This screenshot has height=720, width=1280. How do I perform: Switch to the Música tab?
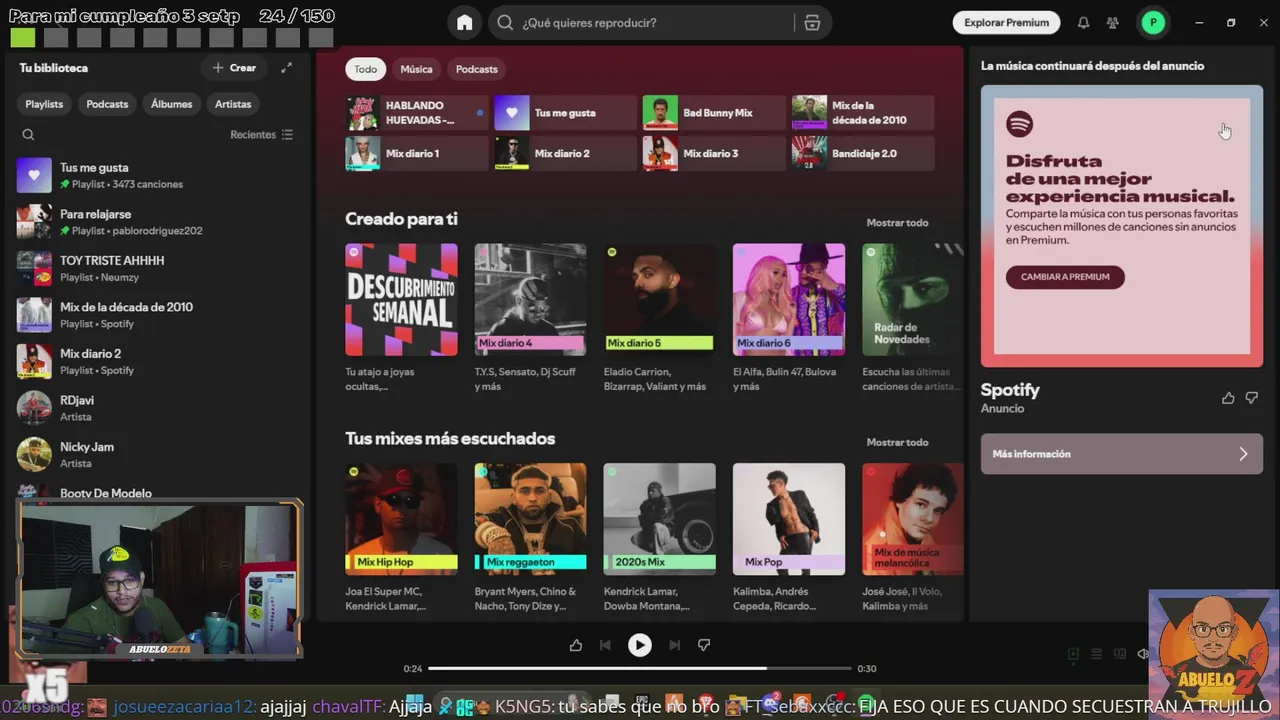pos(416,69)
